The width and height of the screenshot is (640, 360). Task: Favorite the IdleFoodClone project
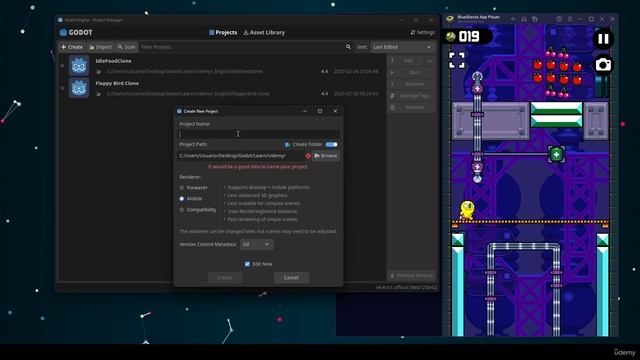click(62, 66)
